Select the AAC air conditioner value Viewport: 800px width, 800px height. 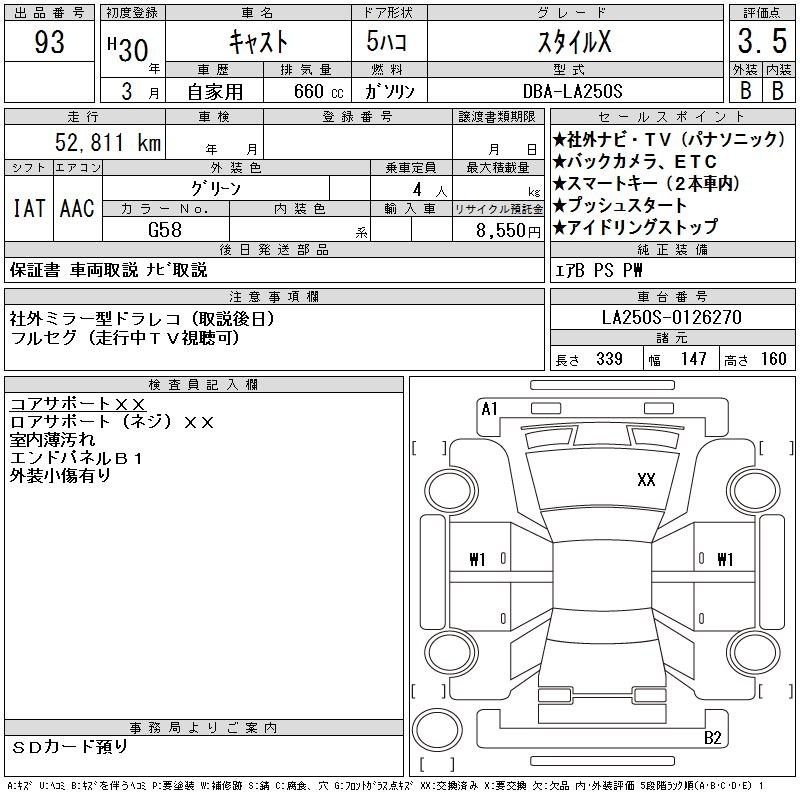point(77,209)
